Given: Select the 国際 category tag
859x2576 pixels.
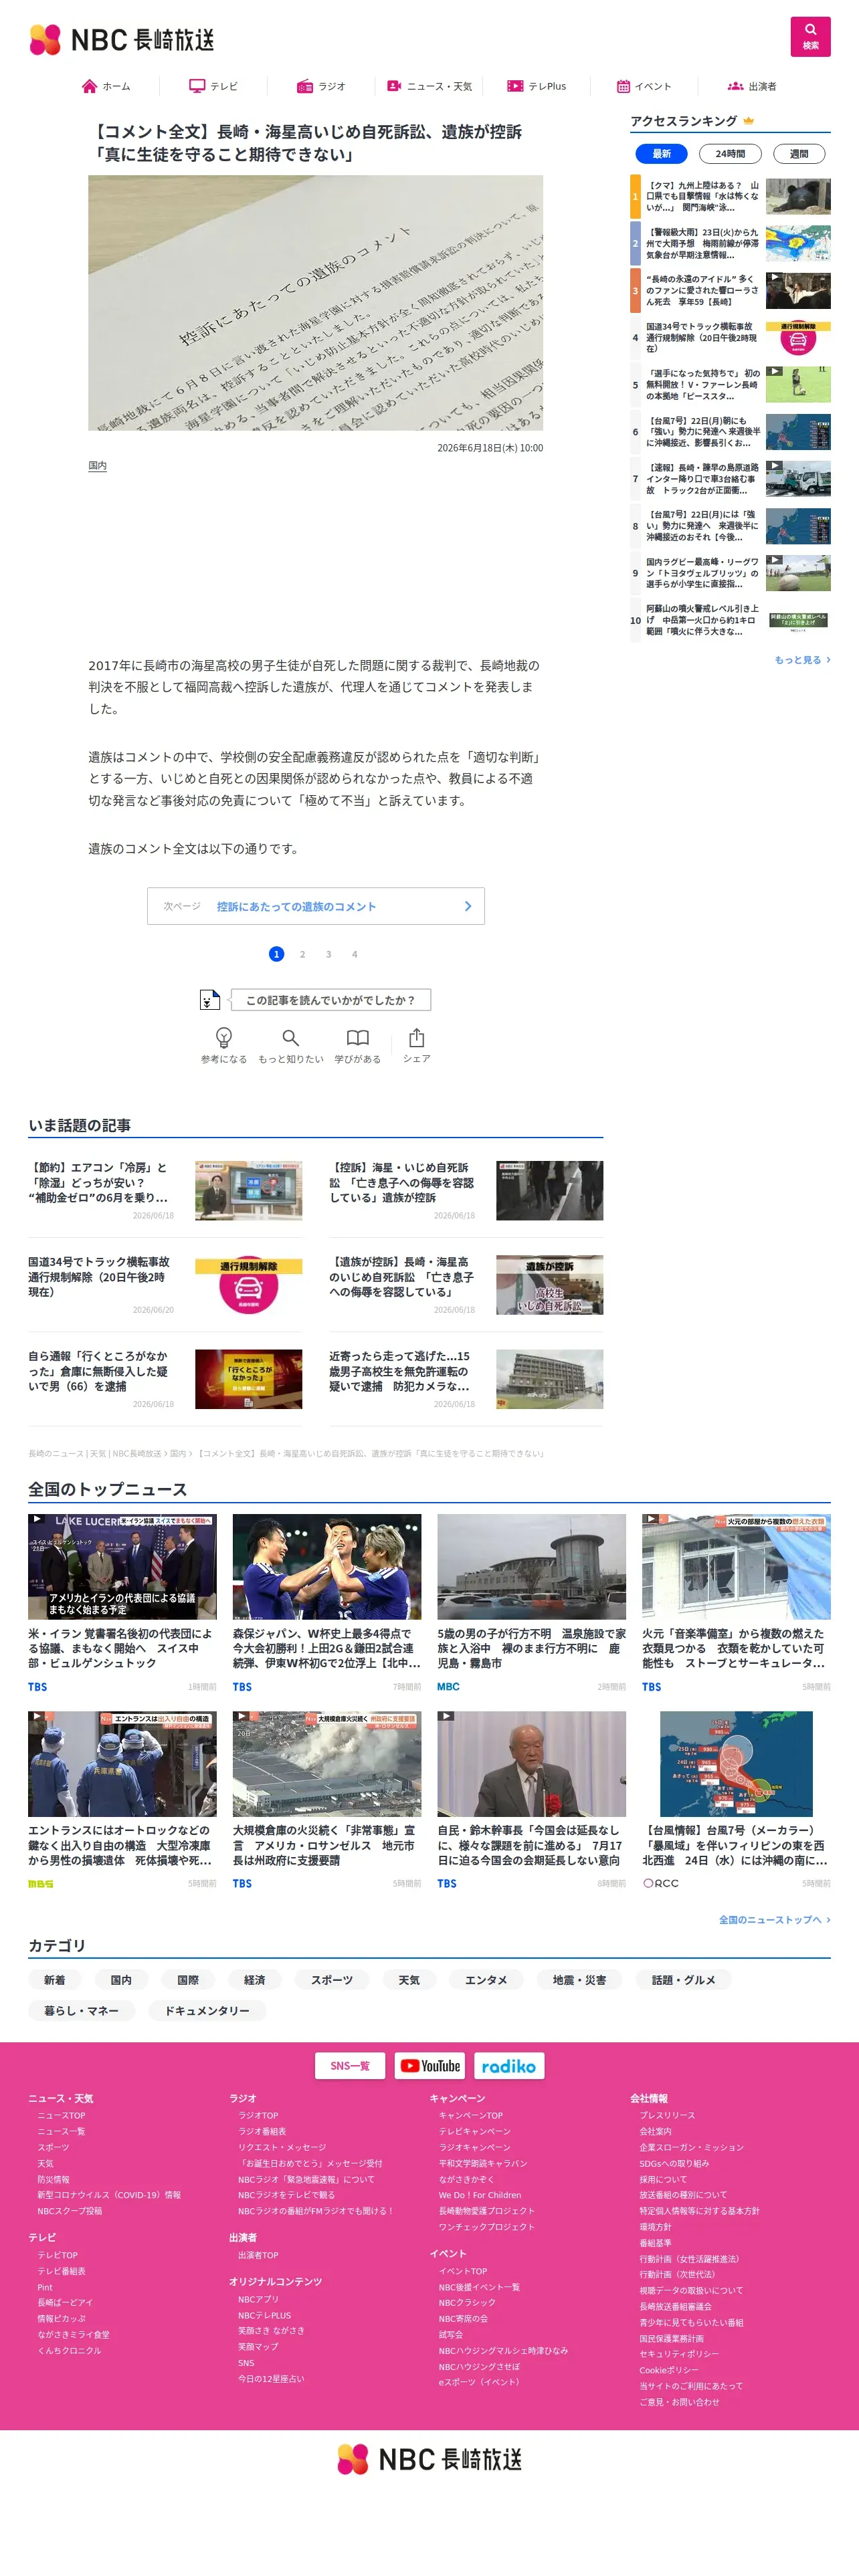Looking at the screenshot, I should pyautogui.click(x=188, y=1980).
